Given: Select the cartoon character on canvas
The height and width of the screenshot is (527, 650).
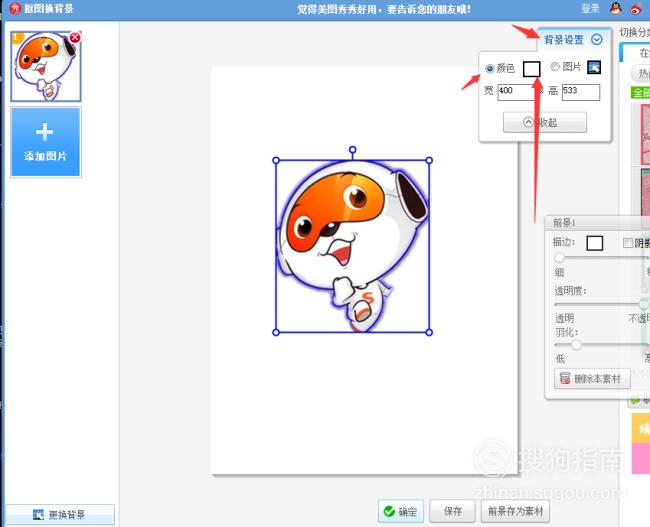Looking at the screenshot, I should 352,246.
